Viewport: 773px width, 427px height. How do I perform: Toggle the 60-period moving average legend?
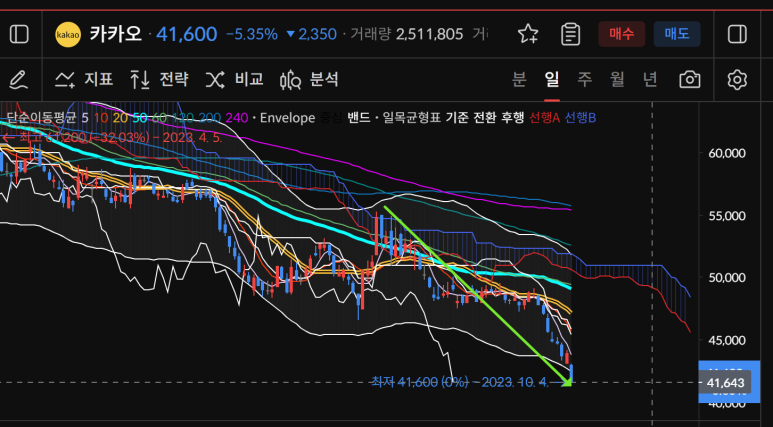click(x=159, y=118)
